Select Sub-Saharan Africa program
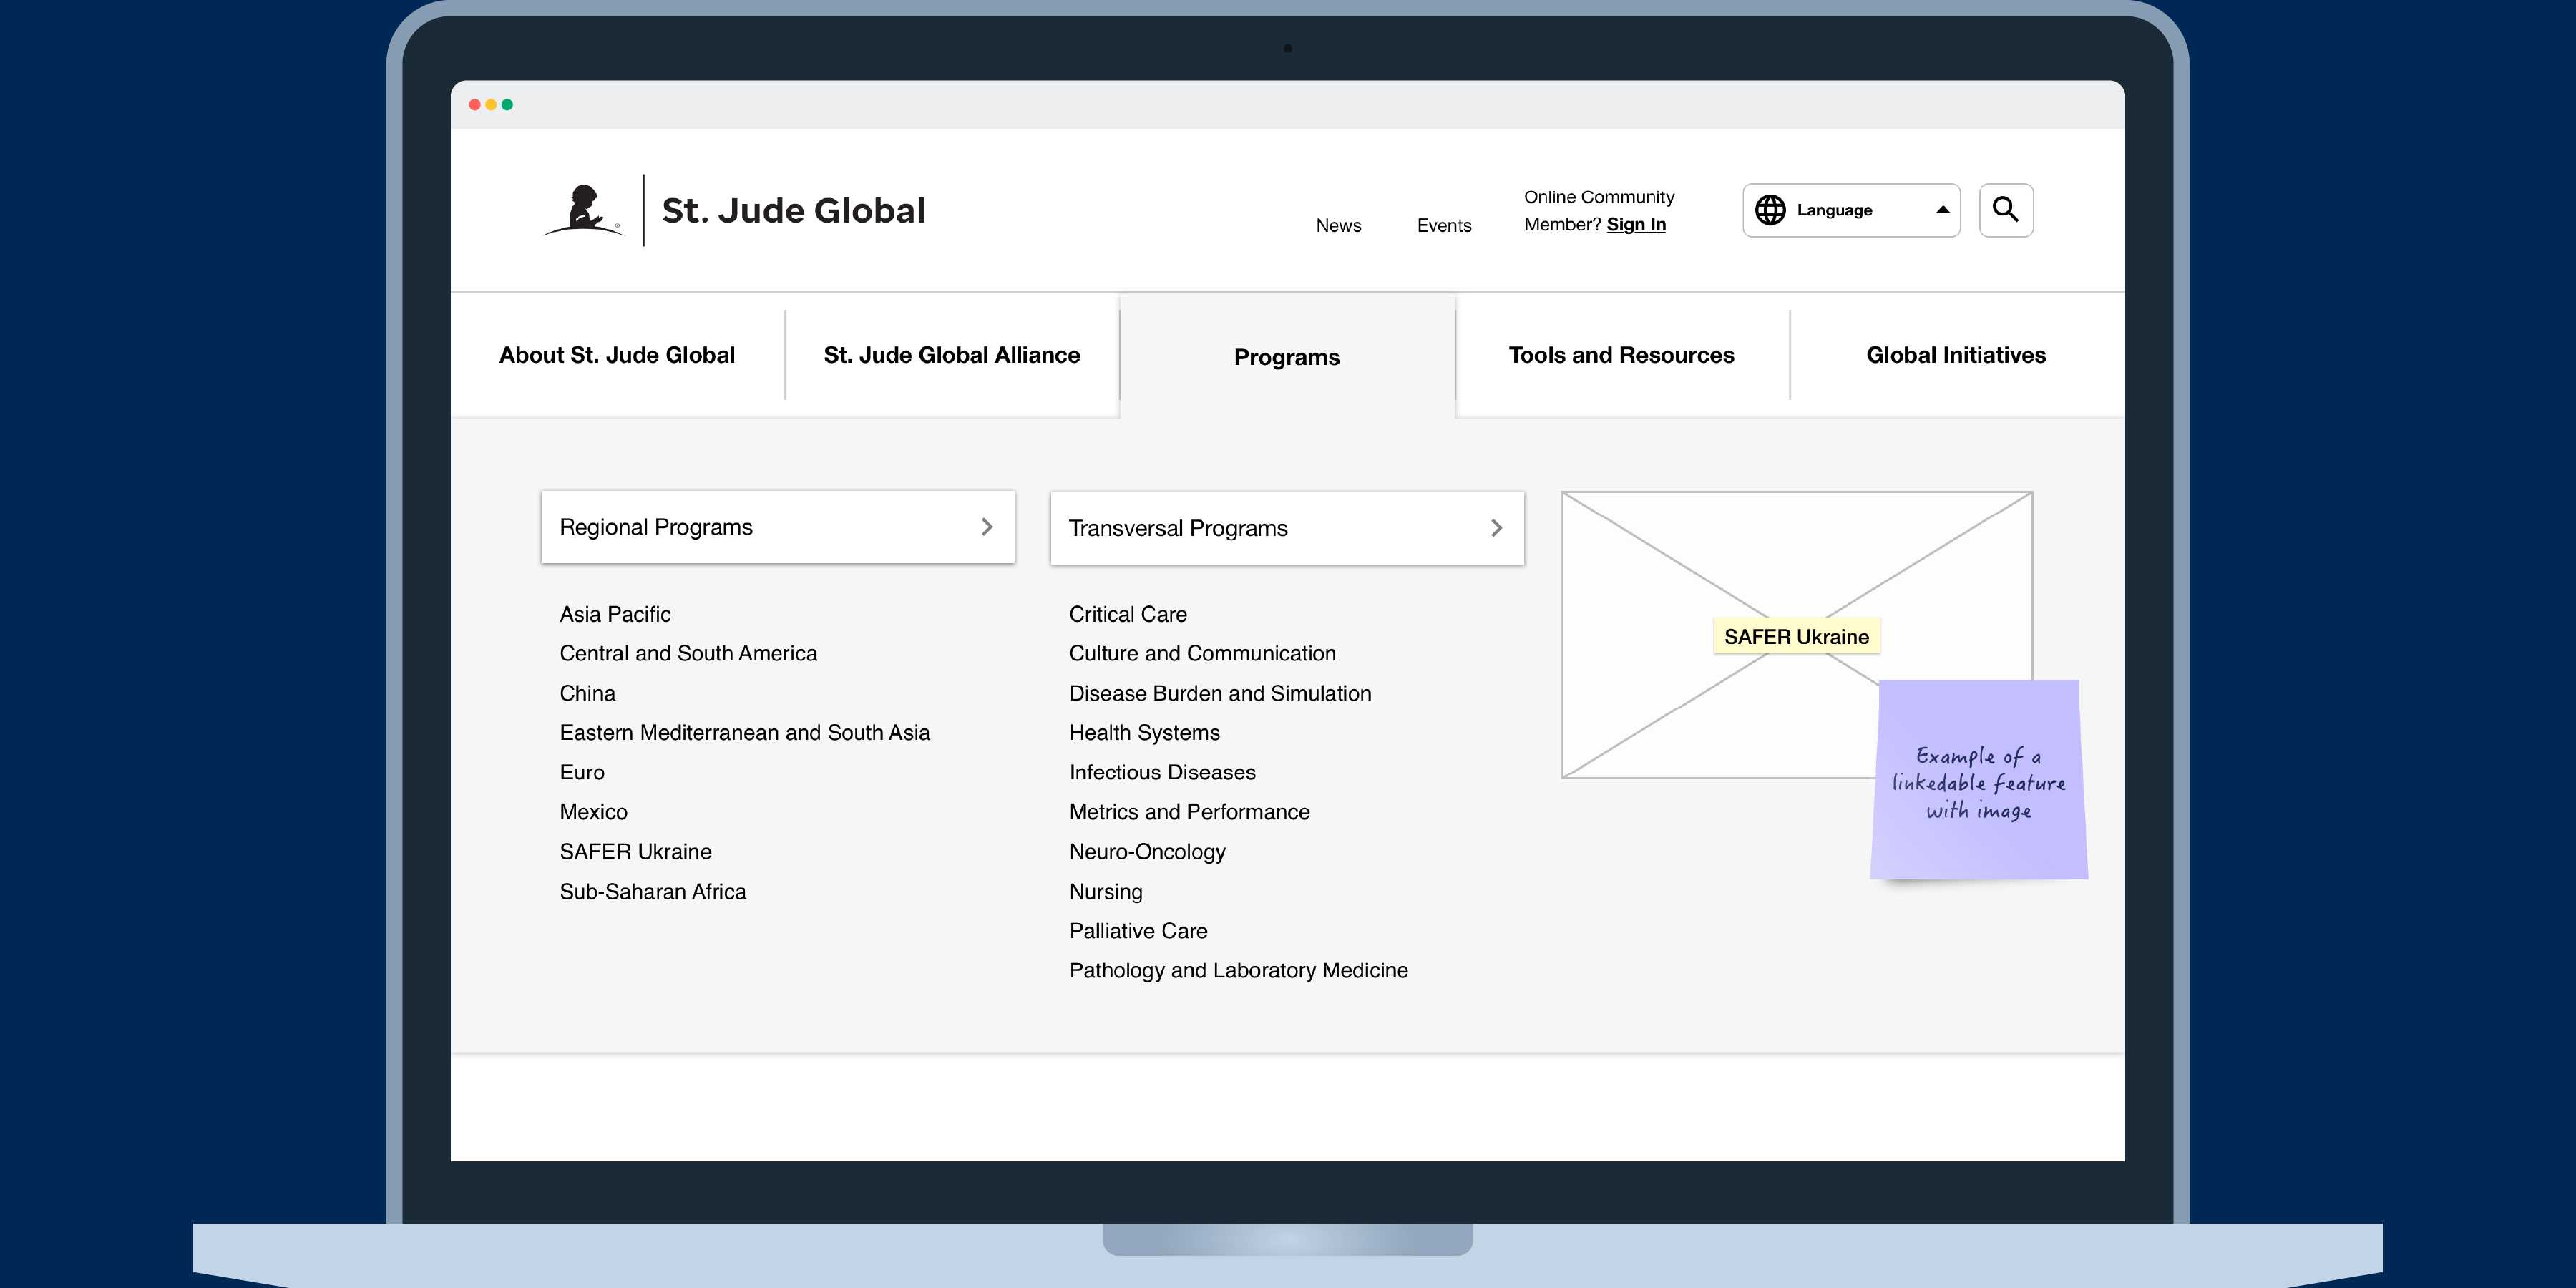The image size is (2576, 1288). click(652, 892)
